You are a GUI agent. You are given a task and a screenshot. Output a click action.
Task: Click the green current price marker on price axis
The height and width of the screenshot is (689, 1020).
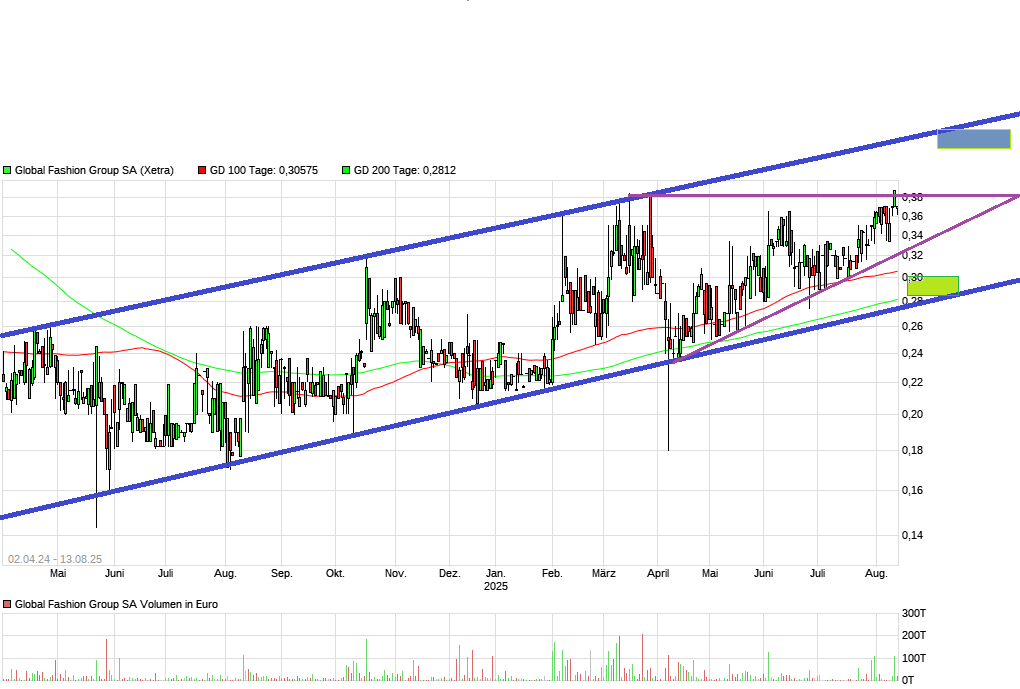pos(932,285)
